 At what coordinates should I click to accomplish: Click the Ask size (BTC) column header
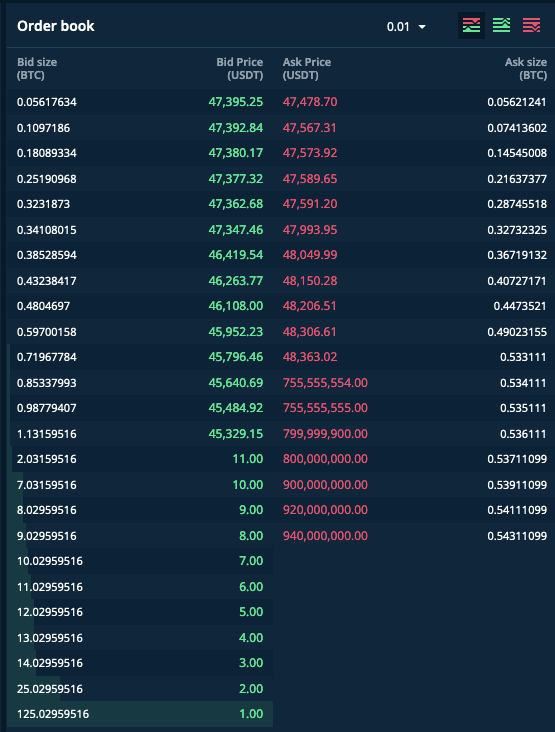tap(526, 69)
